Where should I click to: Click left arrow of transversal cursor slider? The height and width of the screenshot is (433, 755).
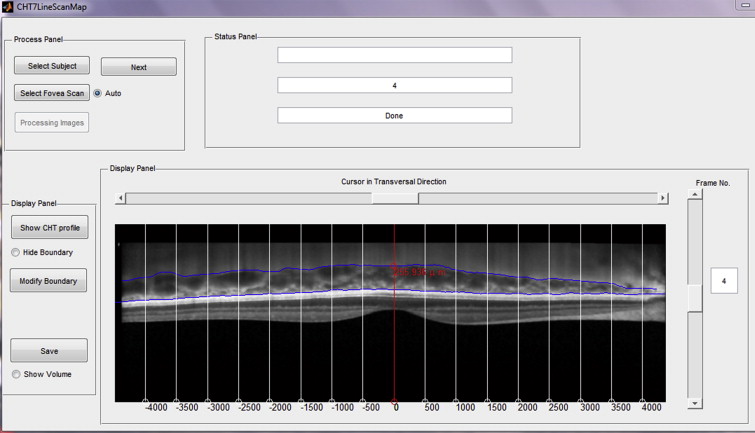point(121,198)
